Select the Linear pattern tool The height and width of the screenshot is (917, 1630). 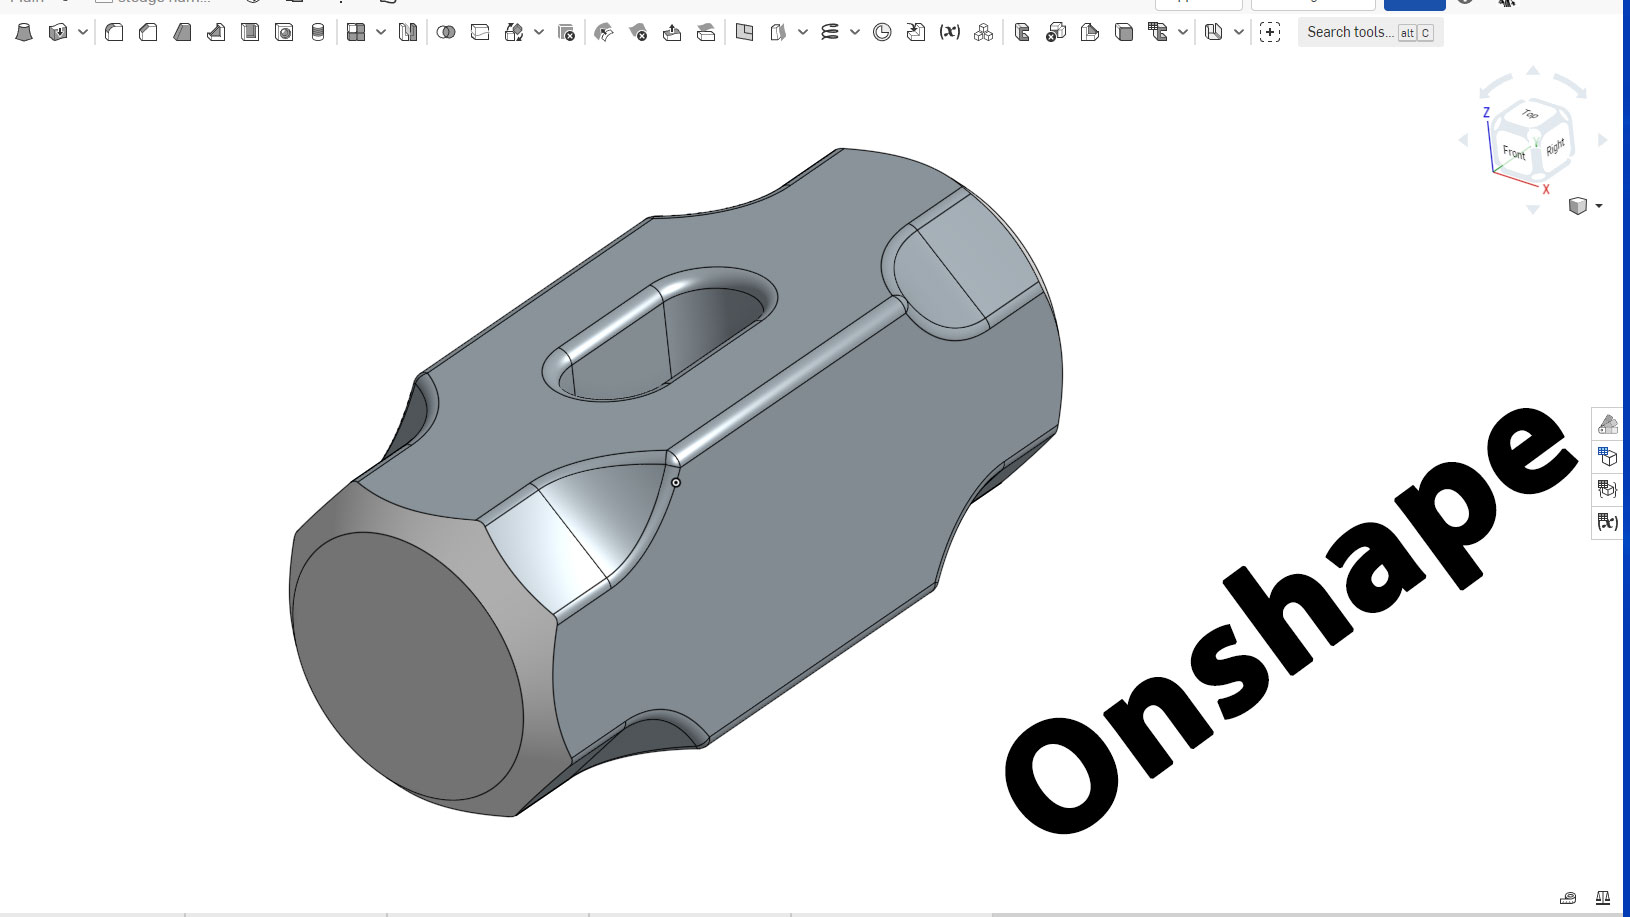pos(356,33)
